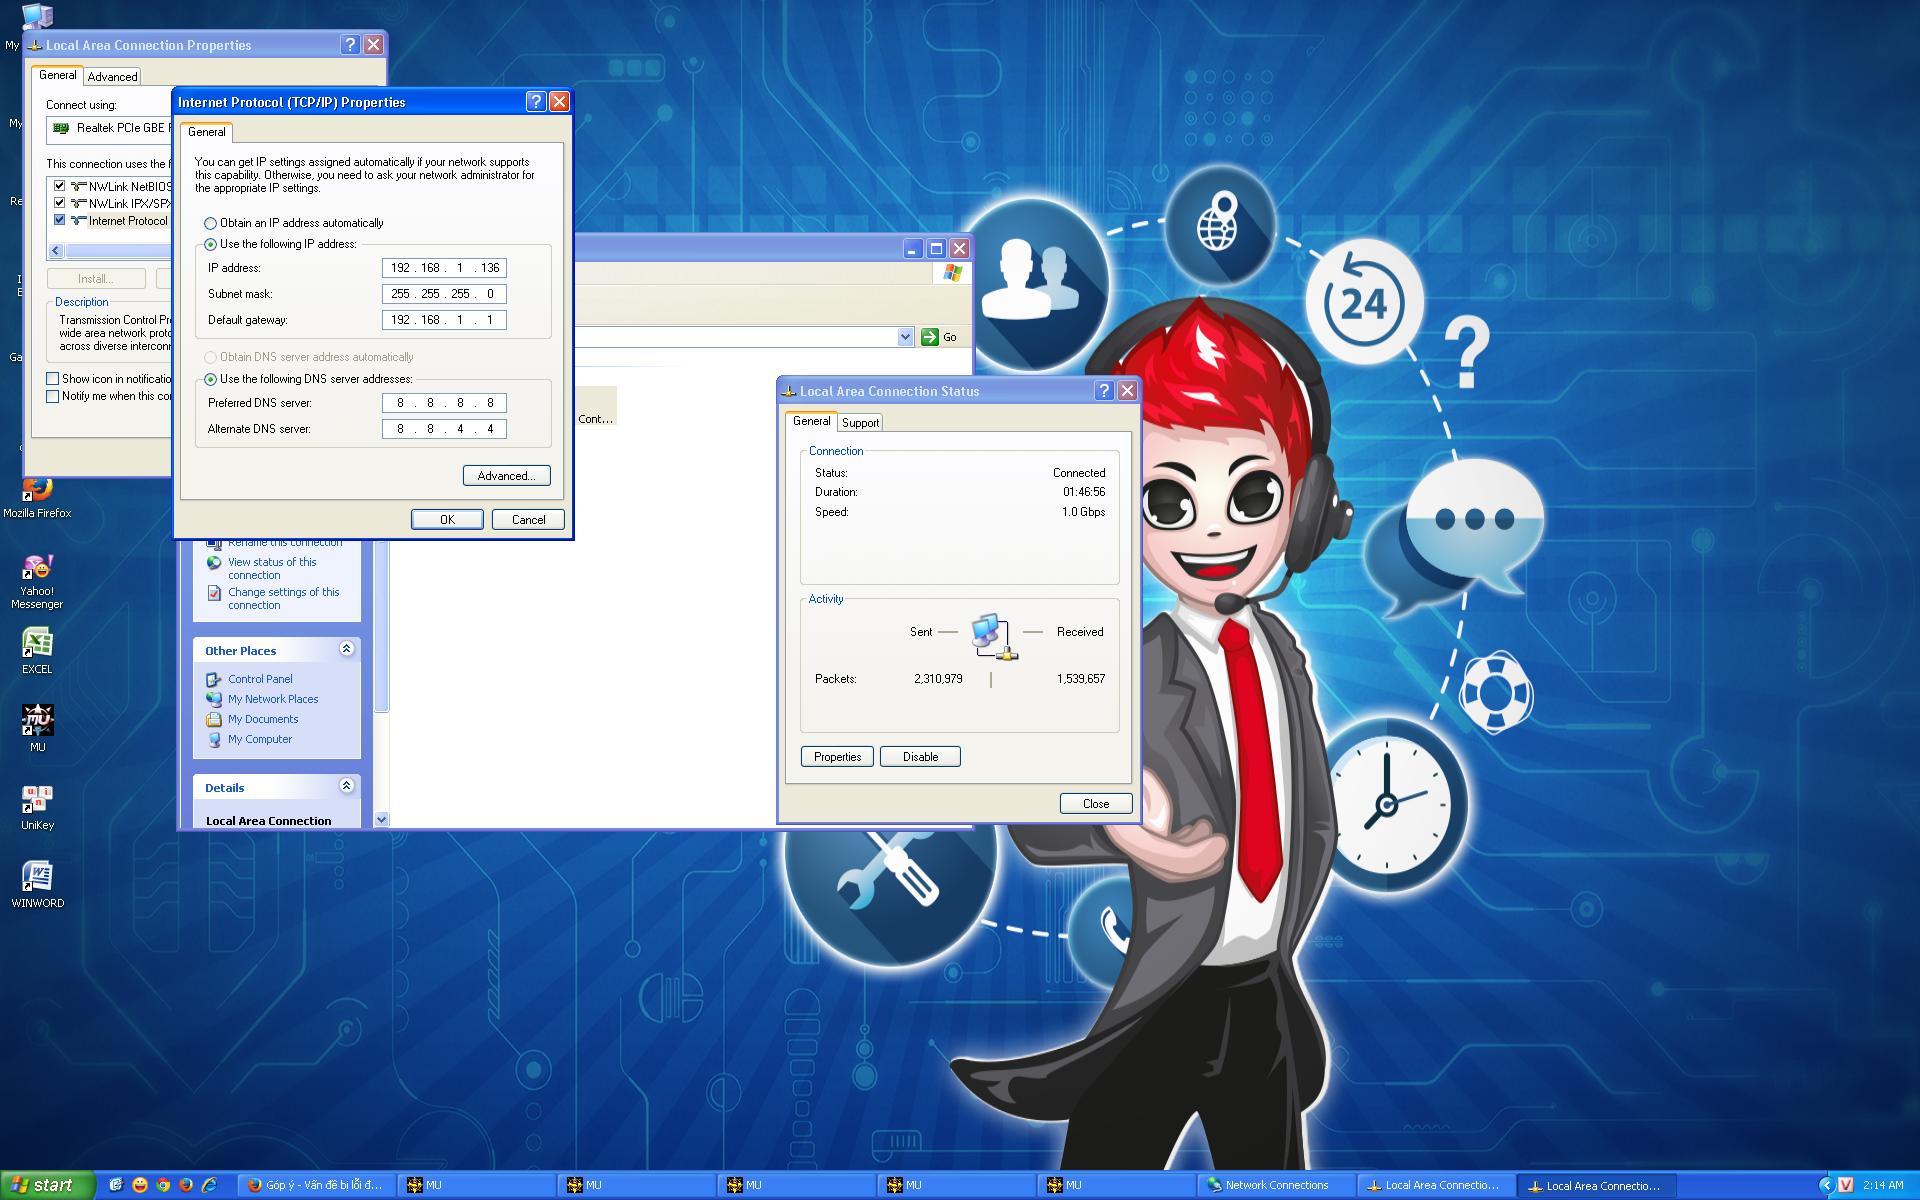Open the WINWORD desktop shortcut
Screen dimensions: 1920x1200
click(37, 884)
